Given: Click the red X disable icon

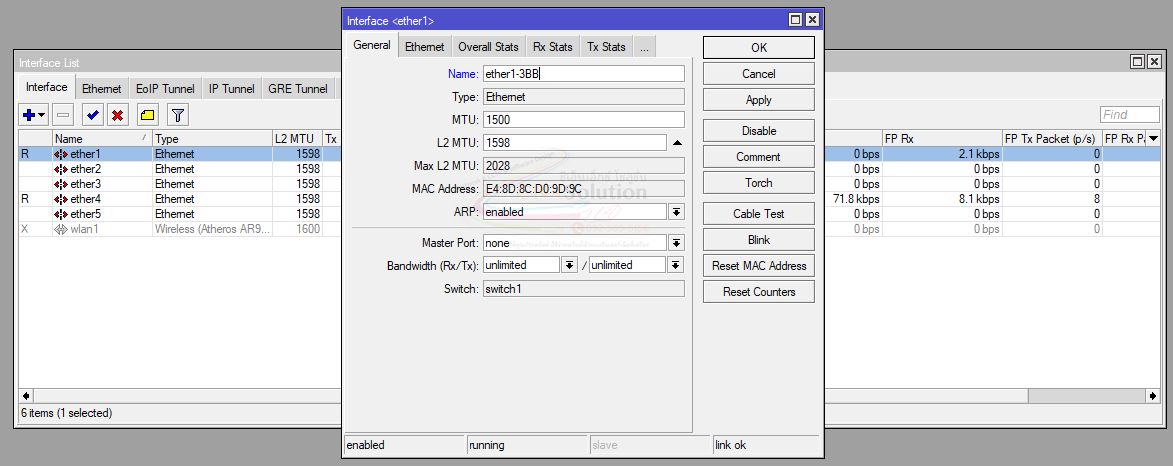Looking at the screenshot, I should (117, 115).
